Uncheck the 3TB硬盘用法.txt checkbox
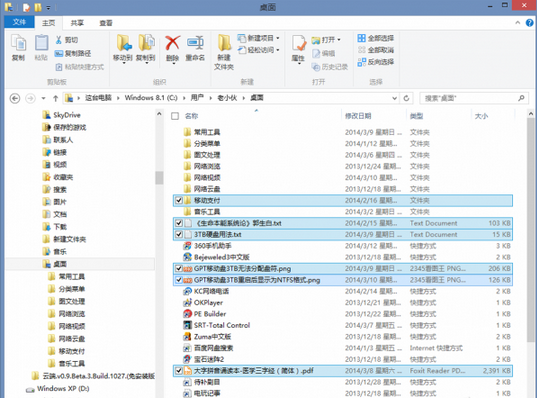The width and height of the screenshot is (537, 398). (x=179, y=235)
